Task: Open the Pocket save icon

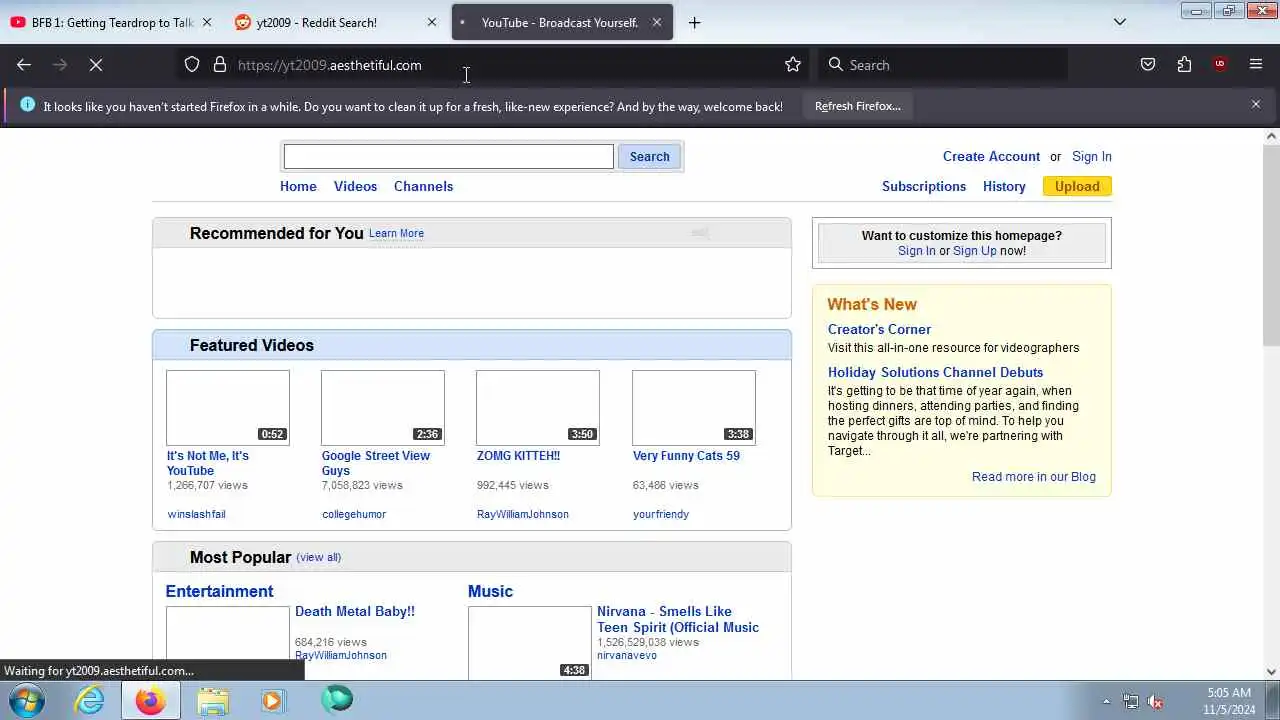Action: (1148, 65)
